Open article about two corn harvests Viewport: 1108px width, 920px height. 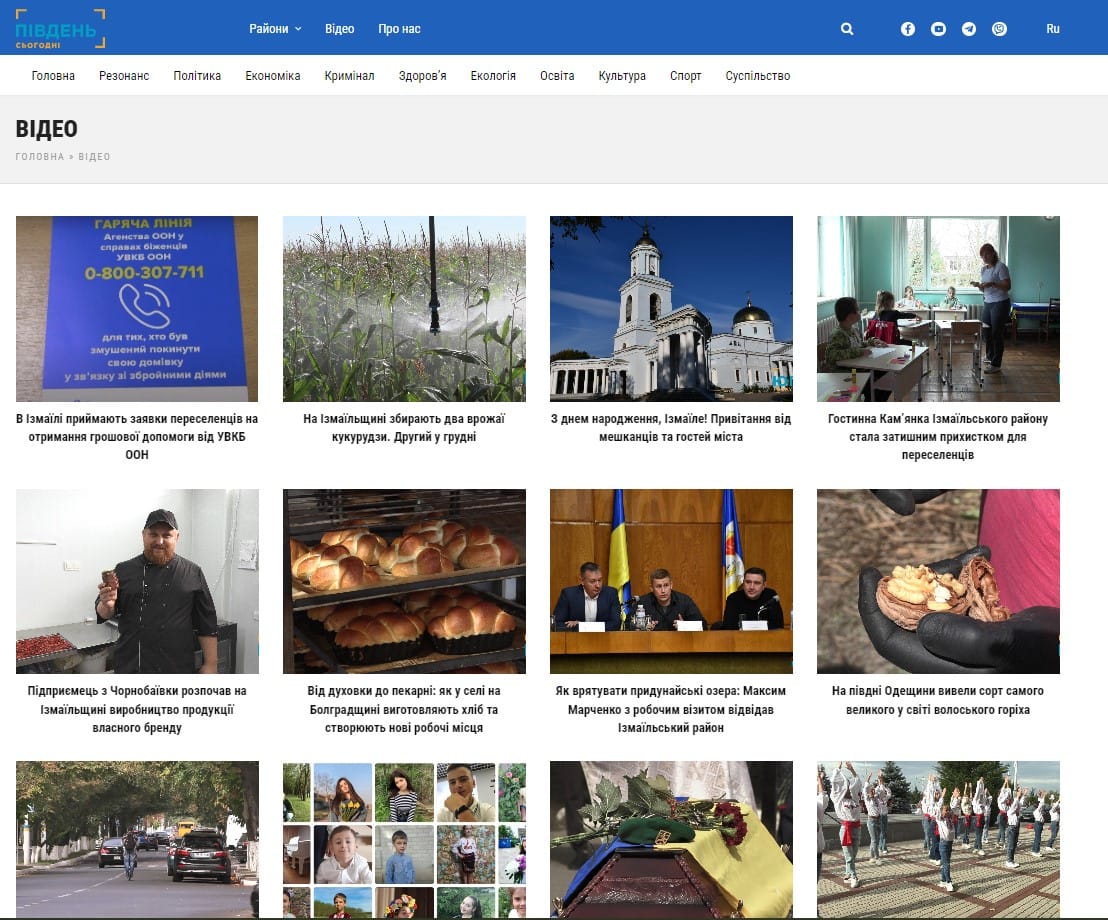click(x=404, y=427)
